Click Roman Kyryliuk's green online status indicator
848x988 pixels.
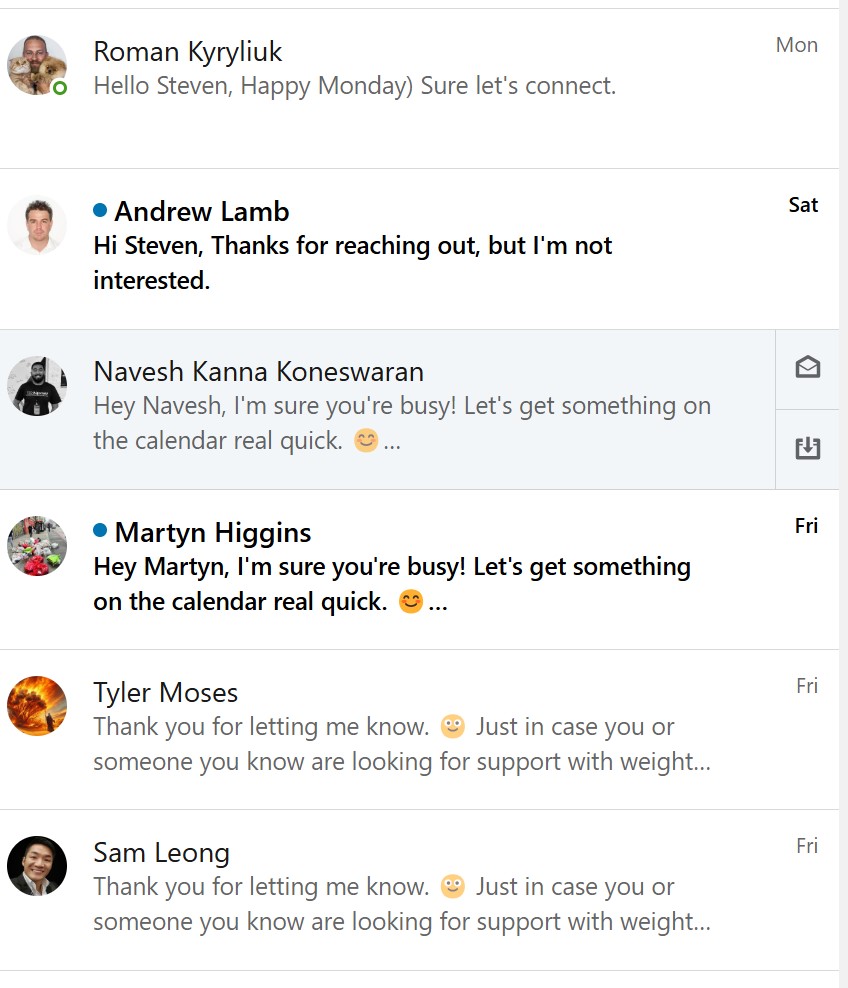pos(60,88)
